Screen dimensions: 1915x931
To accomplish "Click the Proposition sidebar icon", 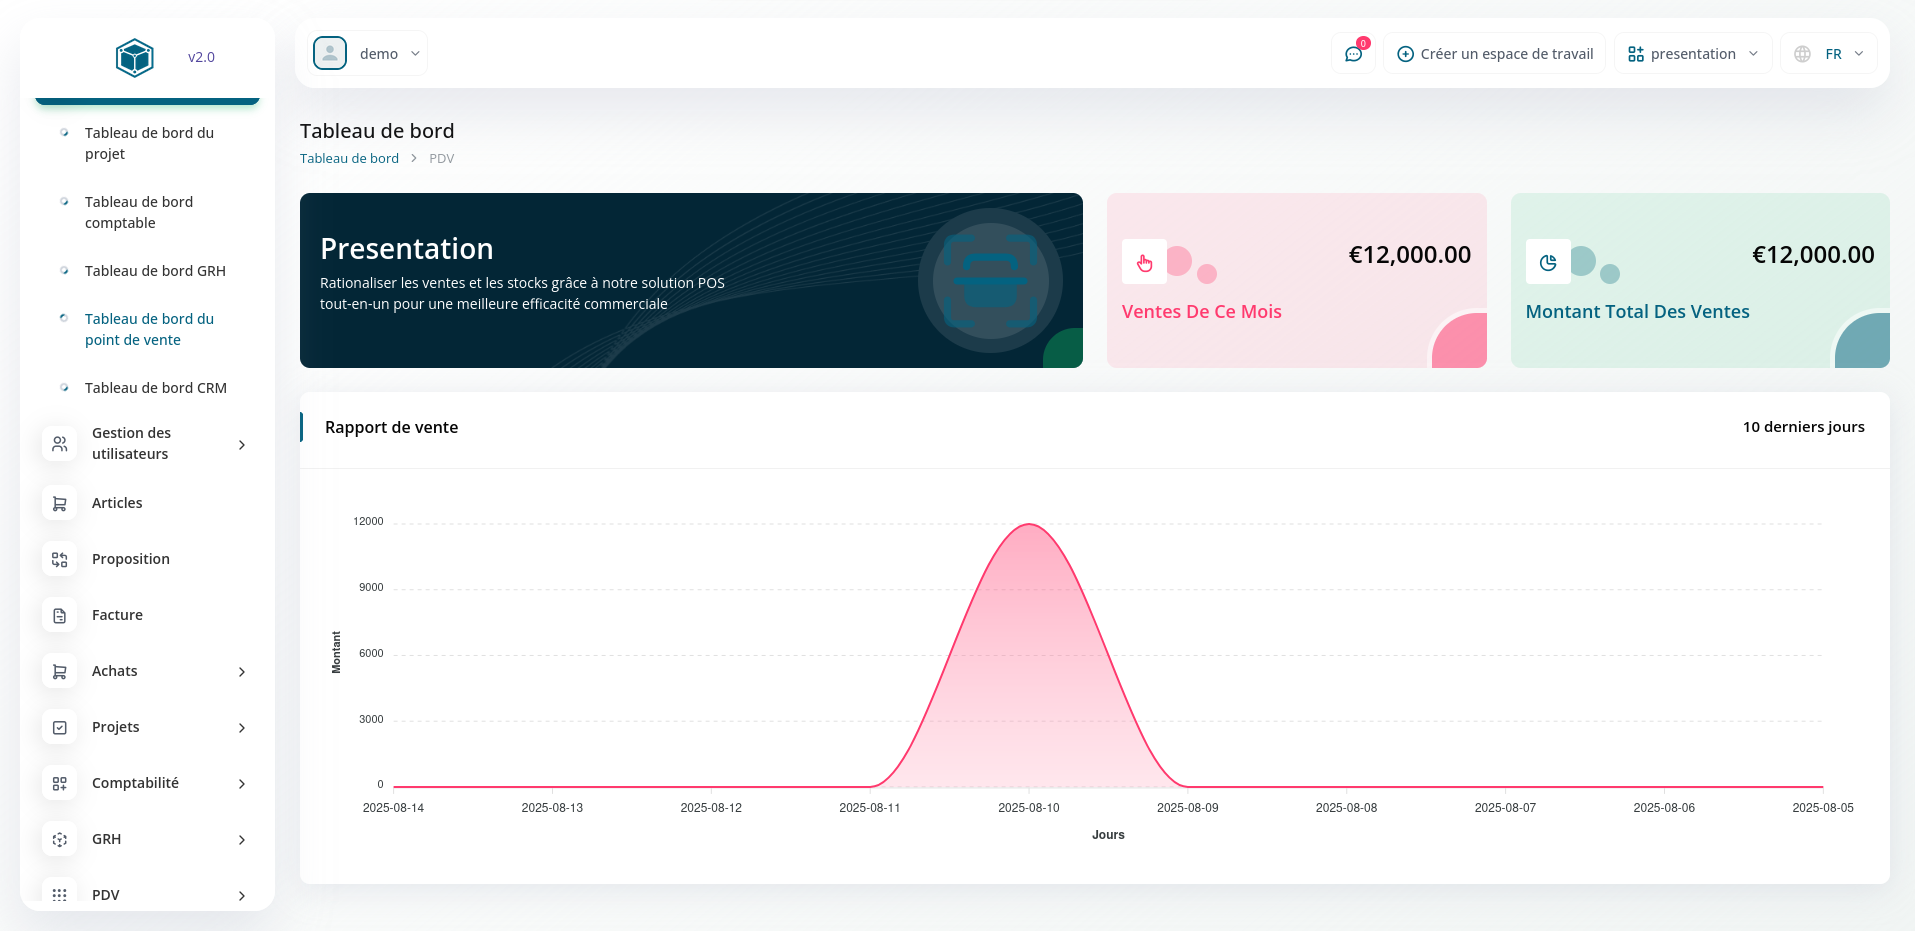I will (60, 559).
